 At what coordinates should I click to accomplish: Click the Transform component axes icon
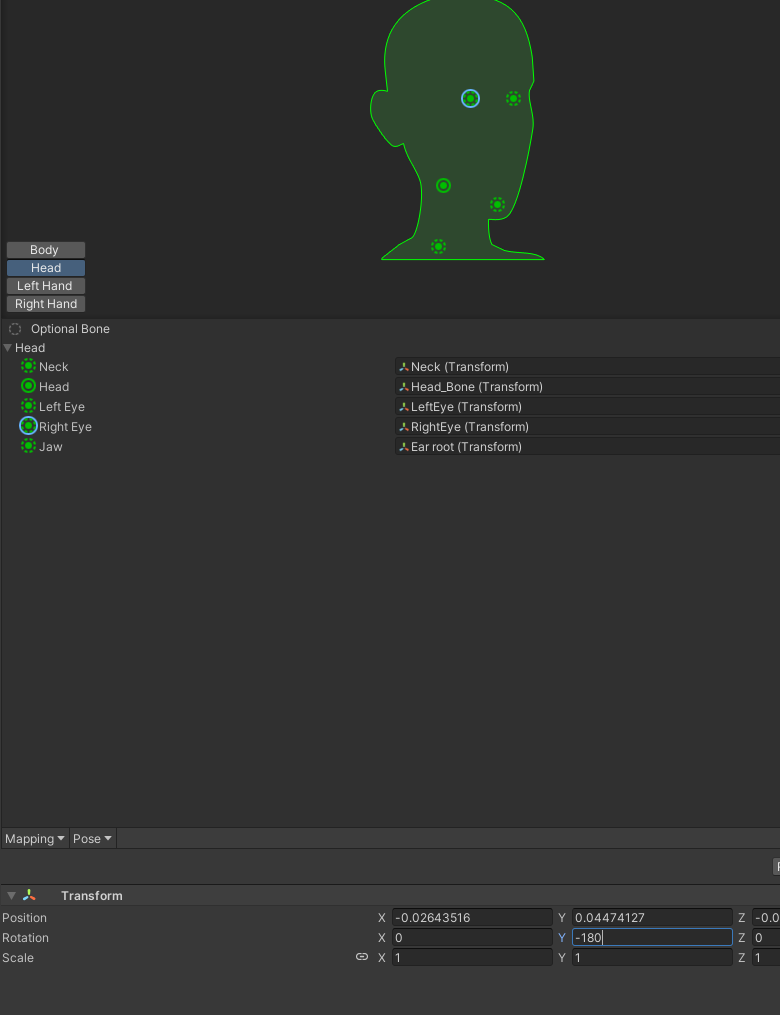(29, 895)
